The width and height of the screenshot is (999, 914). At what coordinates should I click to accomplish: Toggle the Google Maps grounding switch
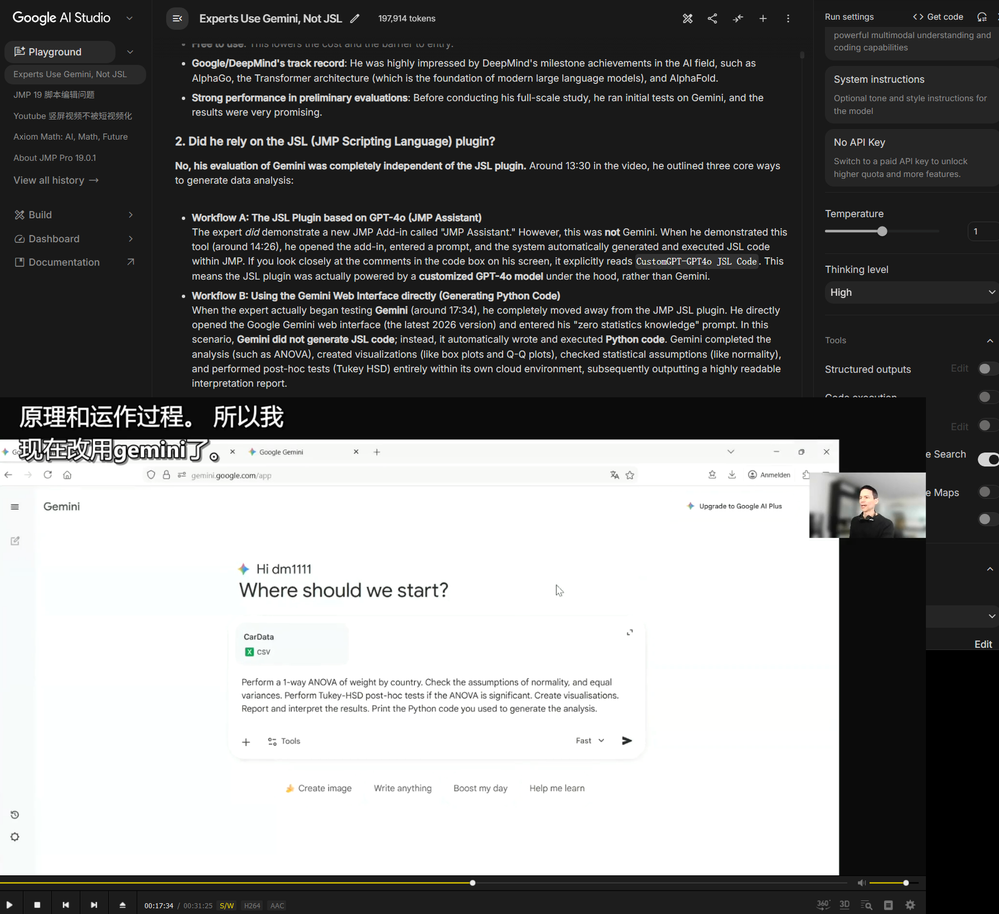(x=987, y=492)
